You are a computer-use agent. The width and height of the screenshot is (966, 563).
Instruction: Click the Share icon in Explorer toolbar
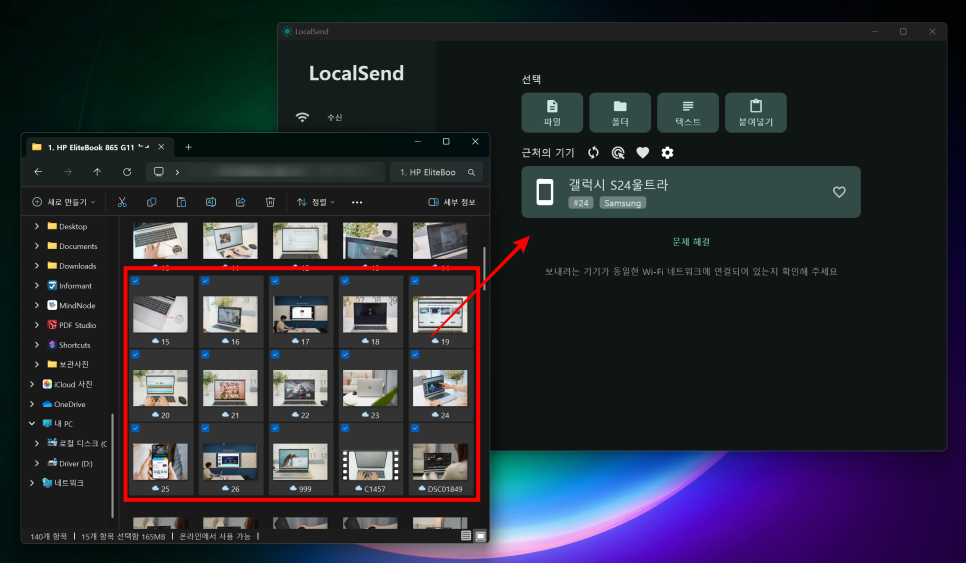pos(240,202)
